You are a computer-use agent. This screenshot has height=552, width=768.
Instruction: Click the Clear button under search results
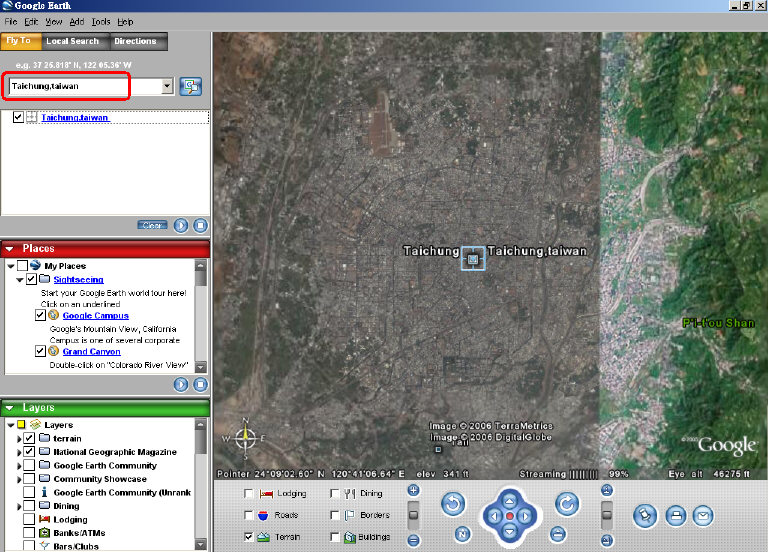pyautogui.click(x=152, y=225)
